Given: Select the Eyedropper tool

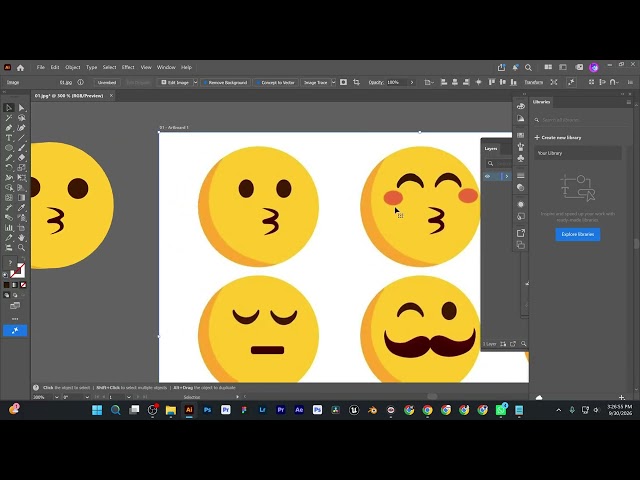Looking at the screenshot, I should pos(22,207).
